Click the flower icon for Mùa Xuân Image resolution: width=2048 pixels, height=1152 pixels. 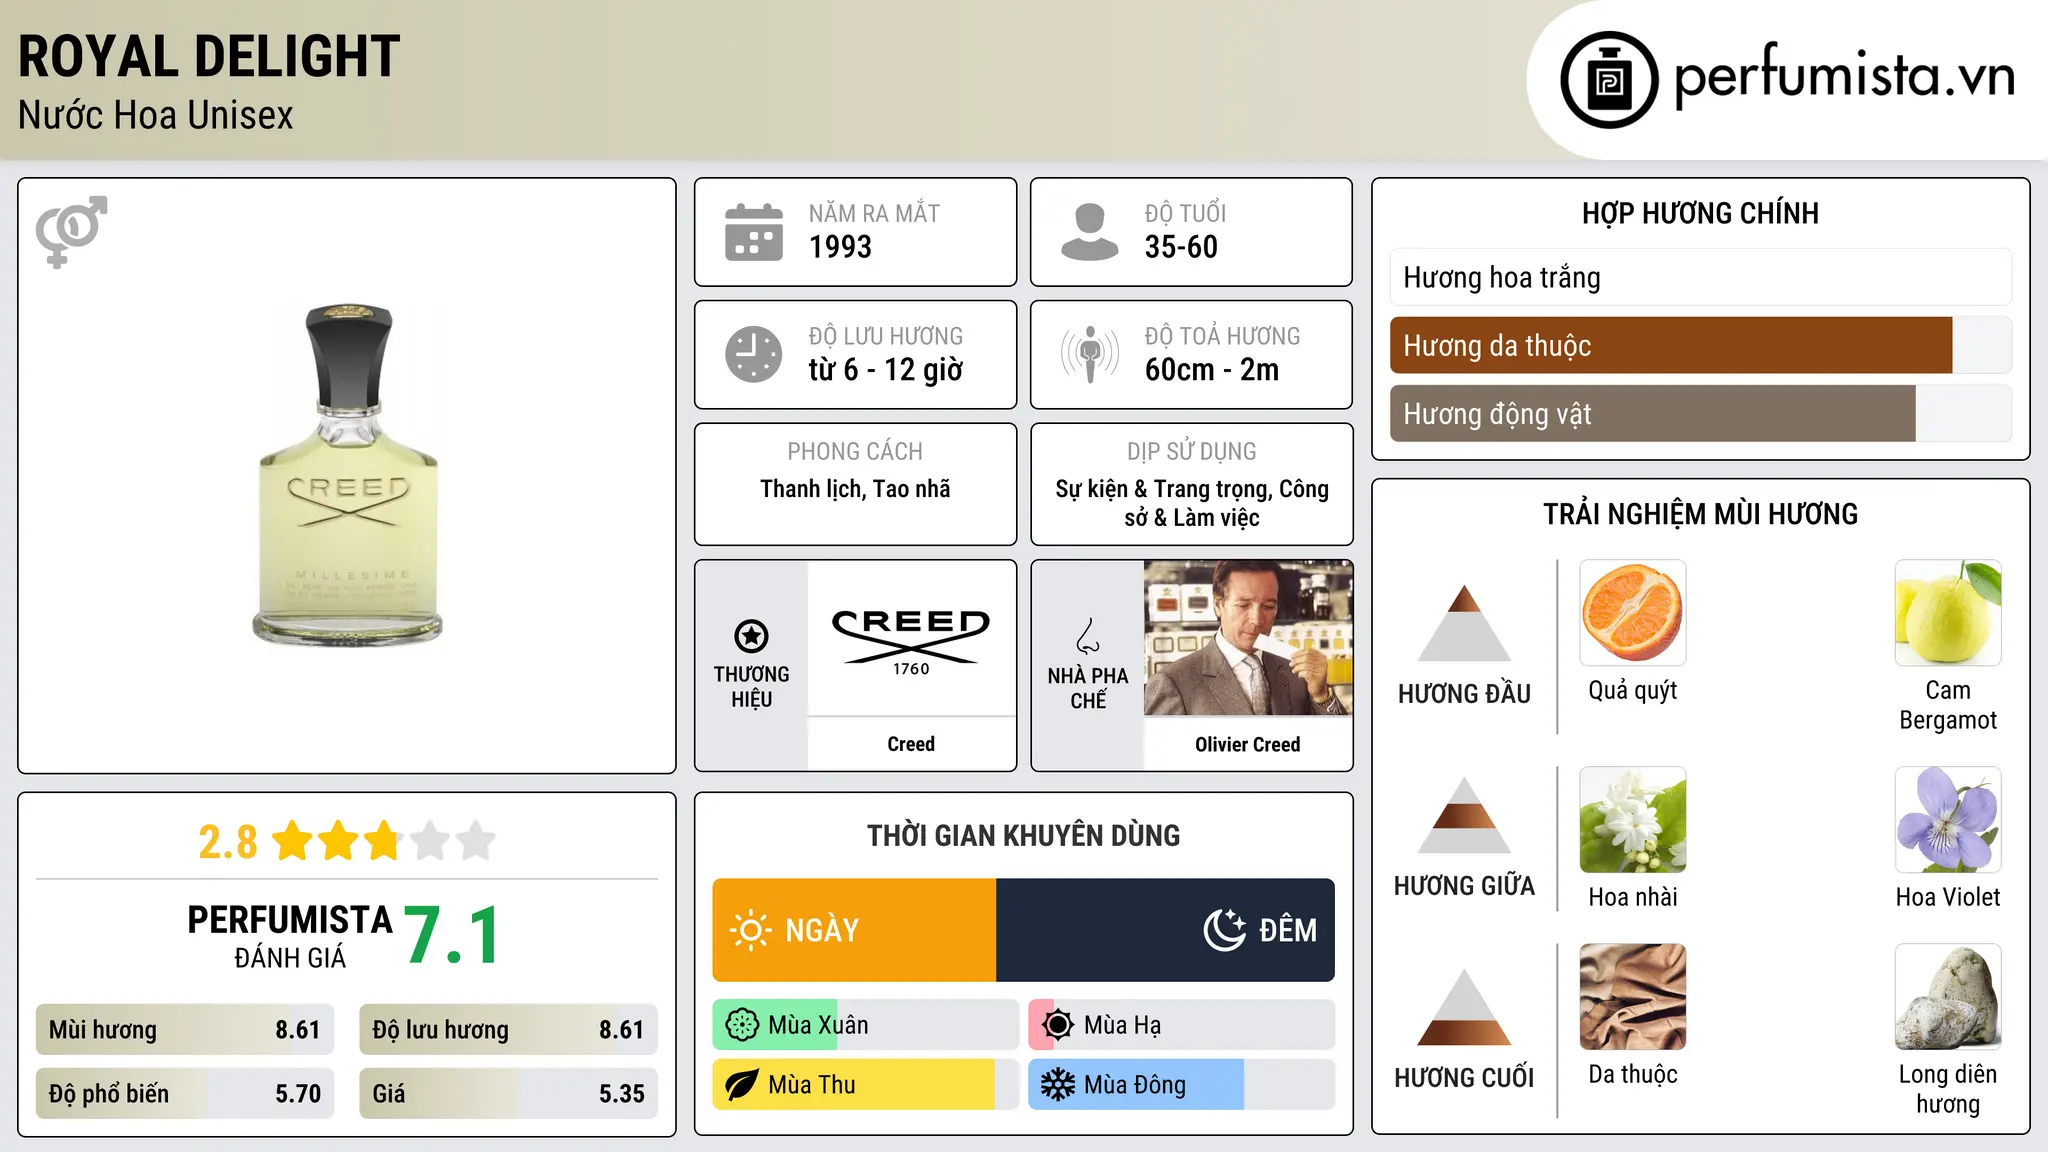pyautogui.click(x=742, y=1025)
